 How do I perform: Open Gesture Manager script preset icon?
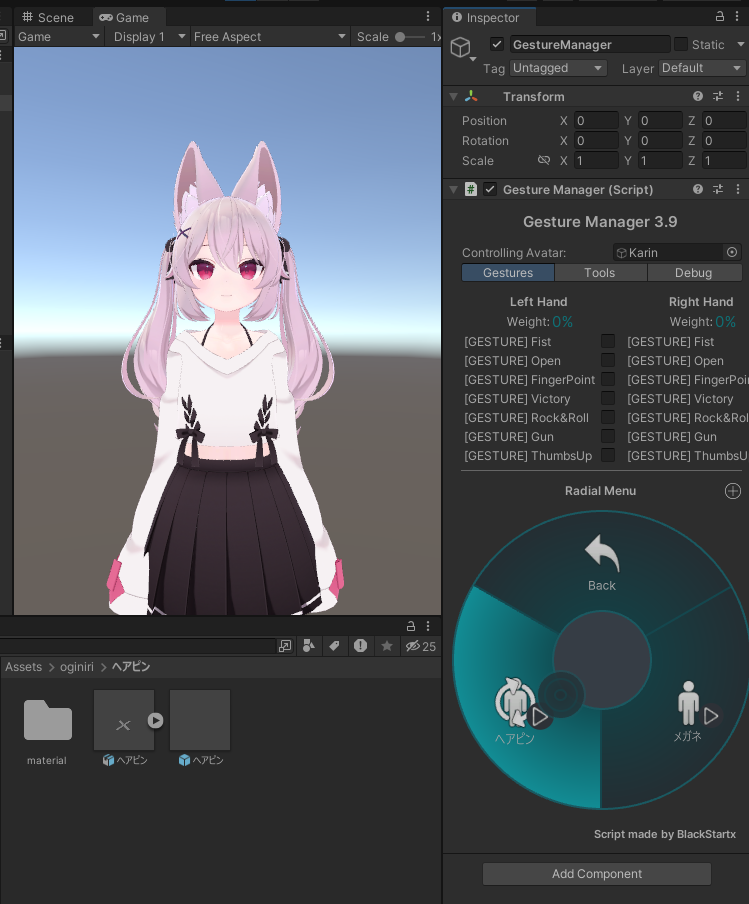pyautogui.click(x=718, y=189)
